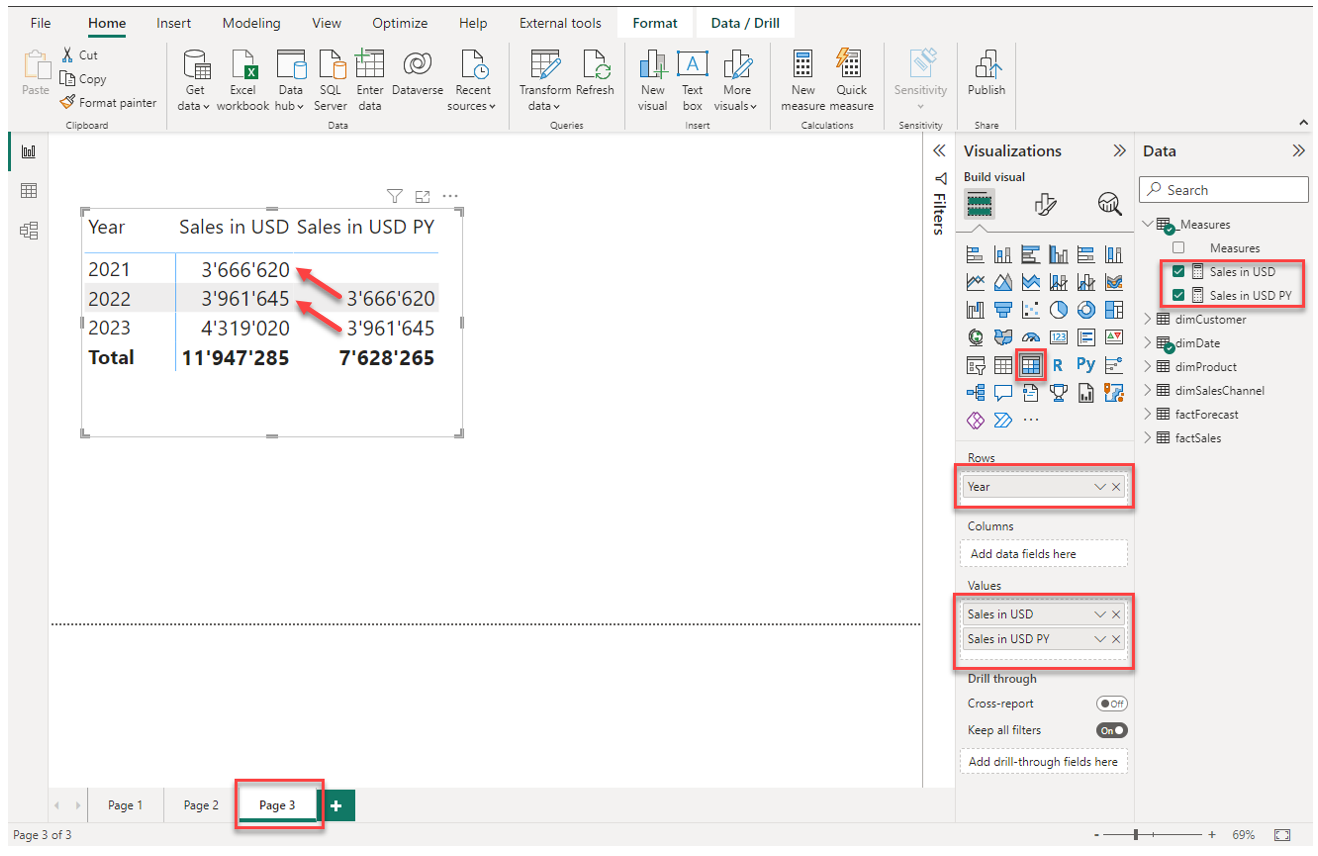Image resolution: width=1318 pixels, height=856 pixels.
Task: Switch to Model view in sidebar
Action: [x=29, y=231]
